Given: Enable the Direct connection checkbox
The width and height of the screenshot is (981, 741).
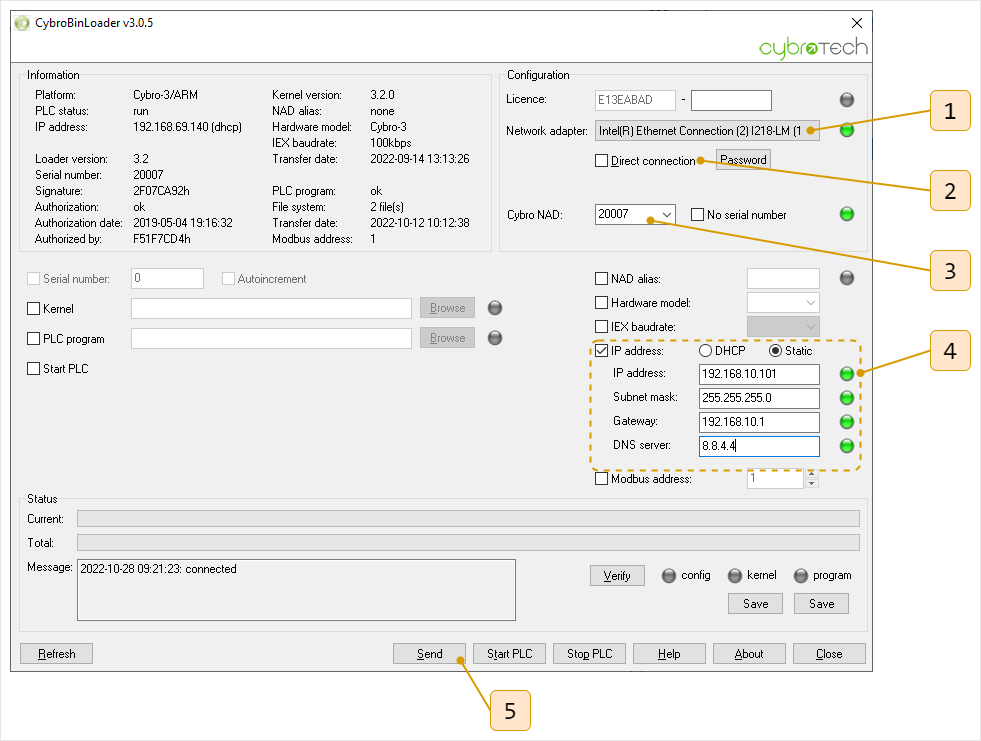Looking at the screenshot, I should point(601,161).
